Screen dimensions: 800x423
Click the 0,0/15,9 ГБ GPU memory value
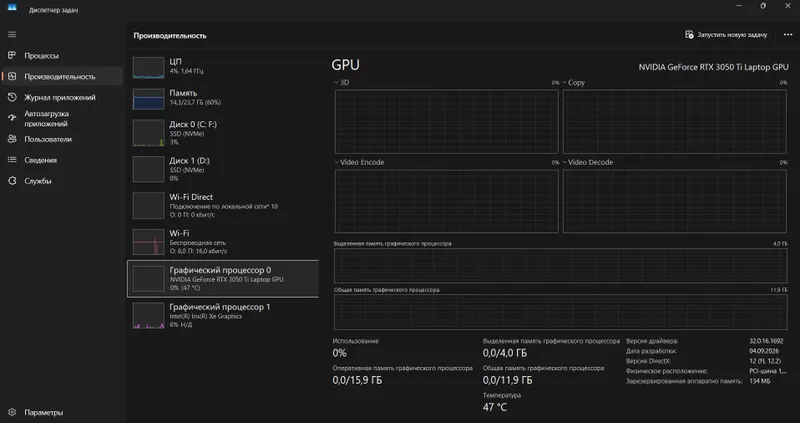(357, 380)
